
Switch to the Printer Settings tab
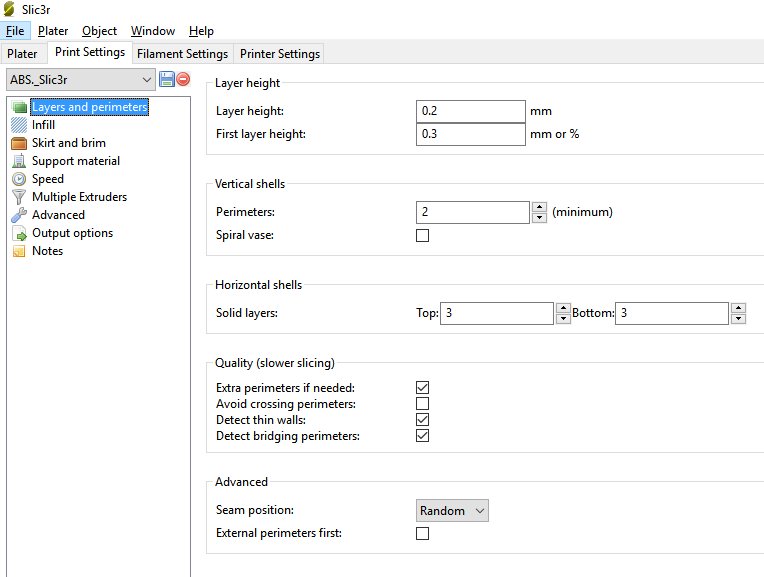click(279, 54)
